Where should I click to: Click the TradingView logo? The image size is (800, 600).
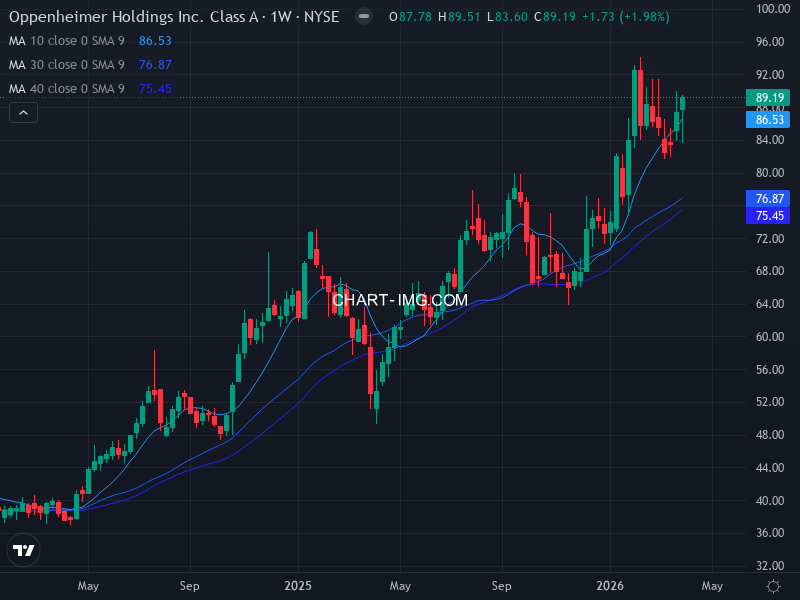pos(22,550)
